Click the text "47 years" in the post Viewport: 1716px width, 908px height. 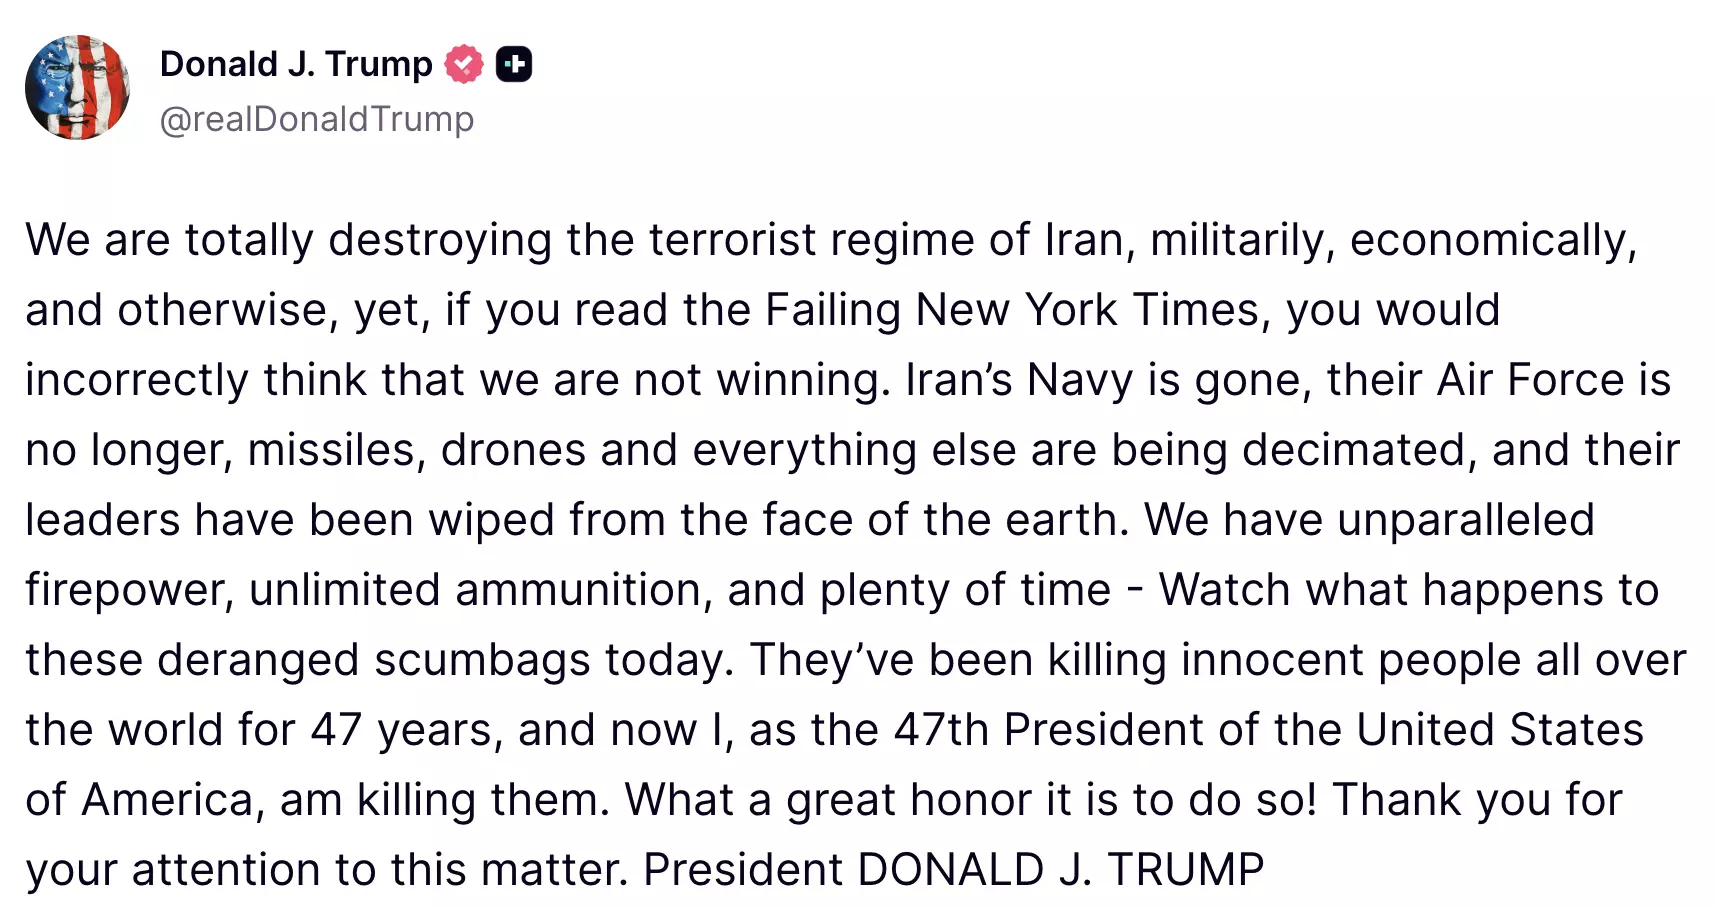[x=405, y=730]
